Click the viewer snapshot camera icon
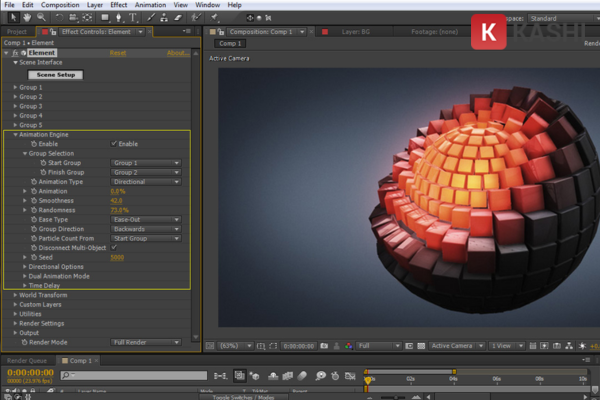600x400 pixels. point(324,346)
